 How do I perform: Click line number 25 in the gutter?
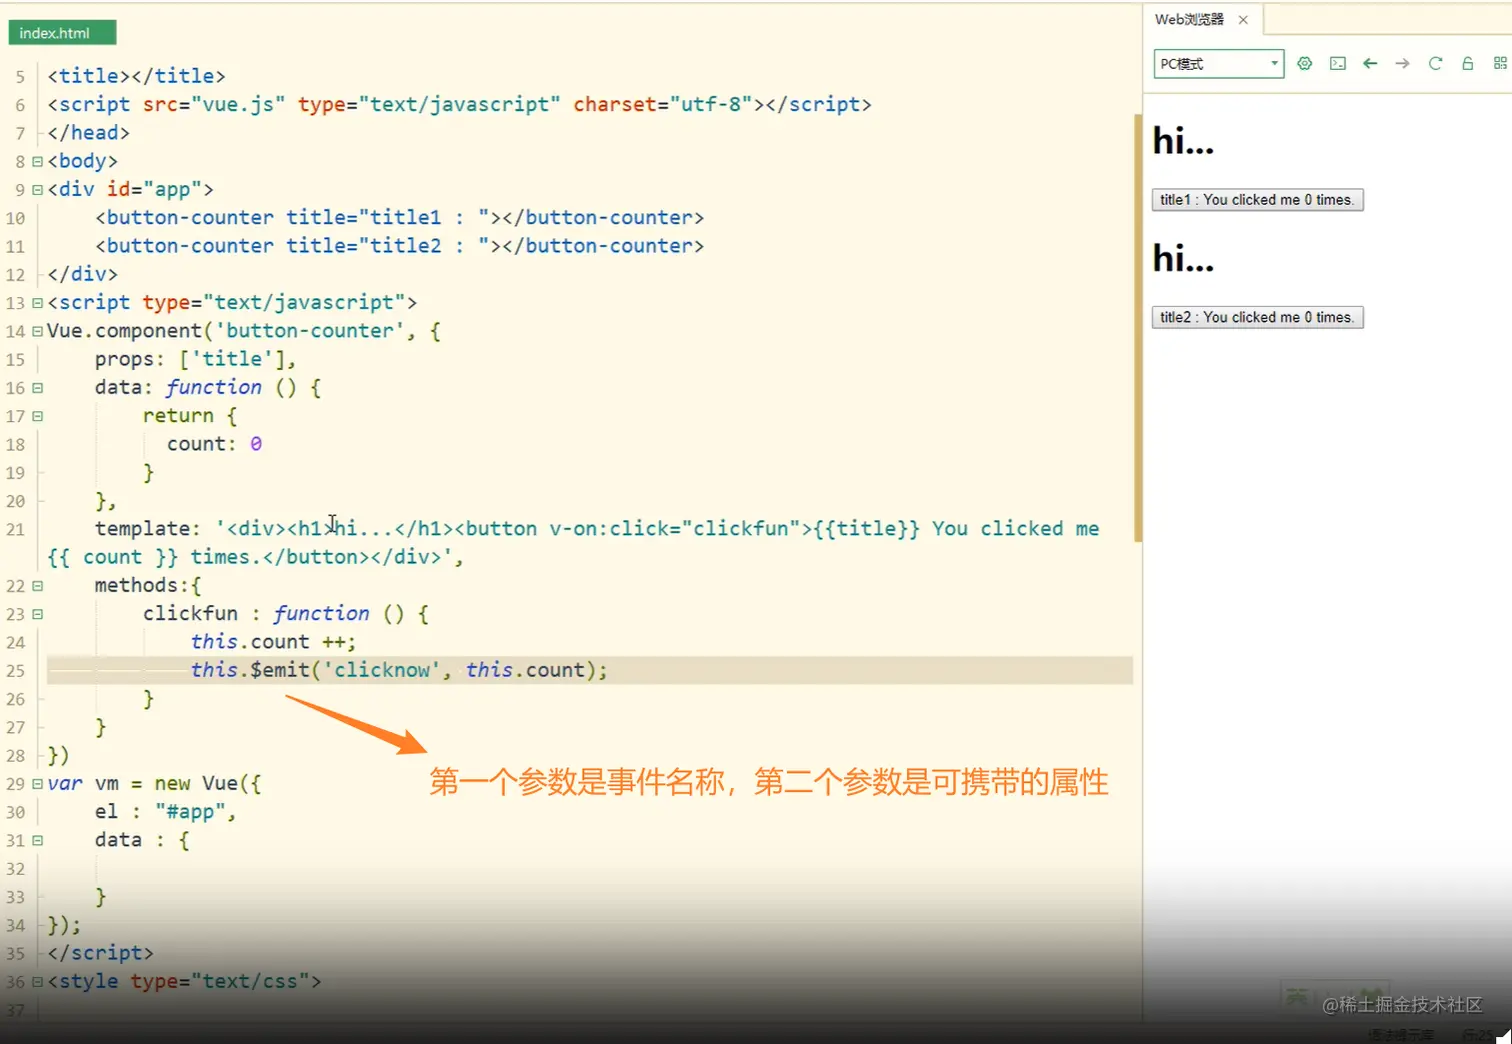coord(15,671)
